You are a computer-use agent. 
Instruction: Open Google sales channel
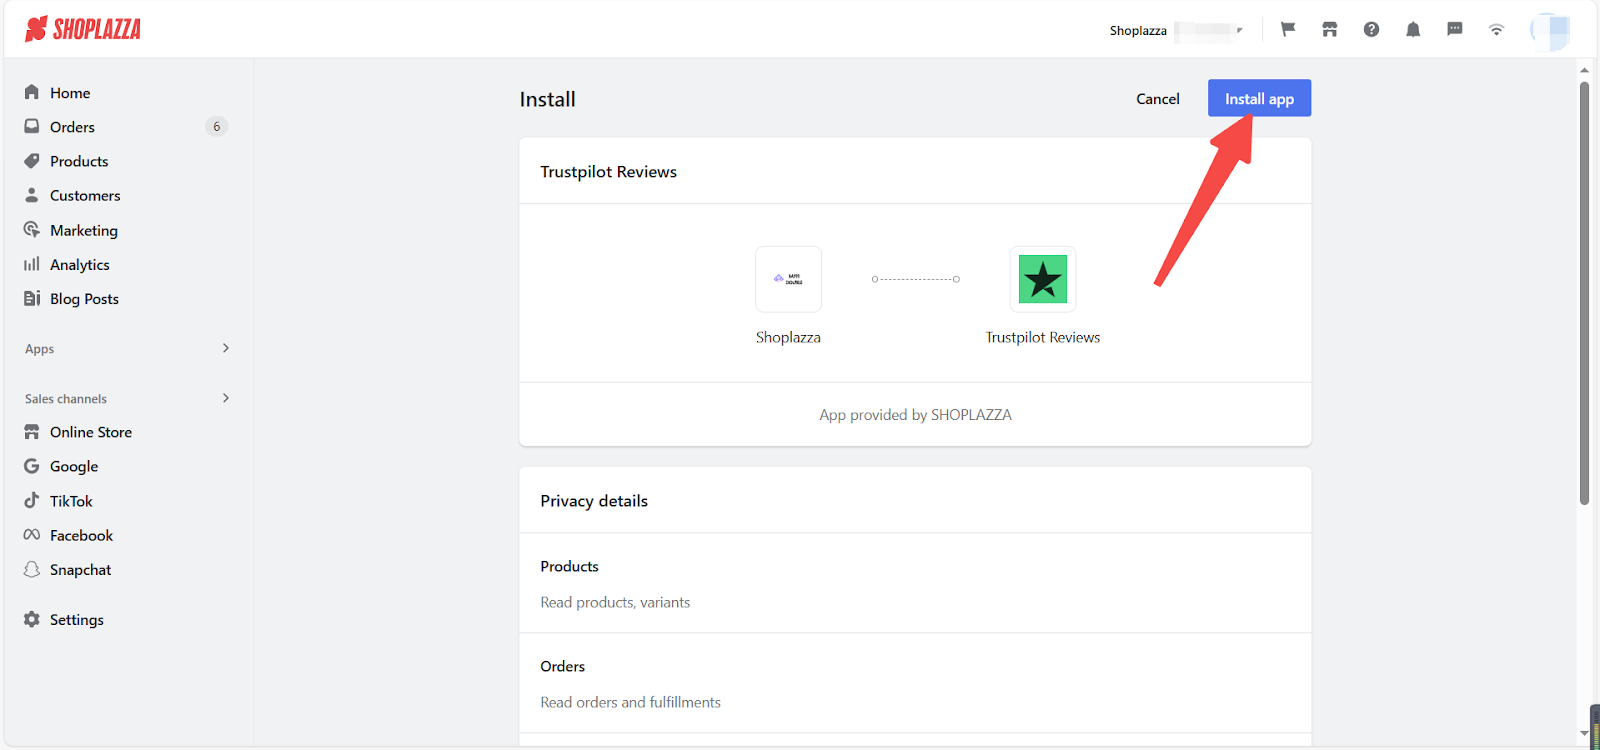coord(74,467)
